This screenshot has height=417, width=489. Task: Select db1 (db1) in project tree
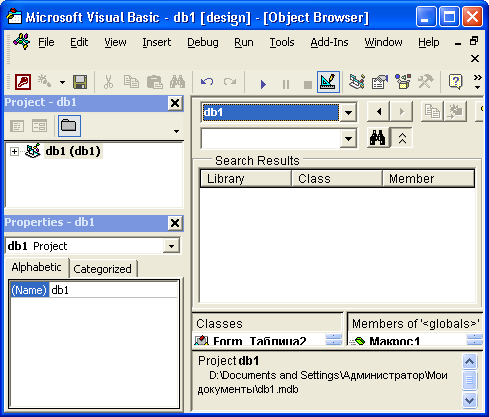[73, 151]
